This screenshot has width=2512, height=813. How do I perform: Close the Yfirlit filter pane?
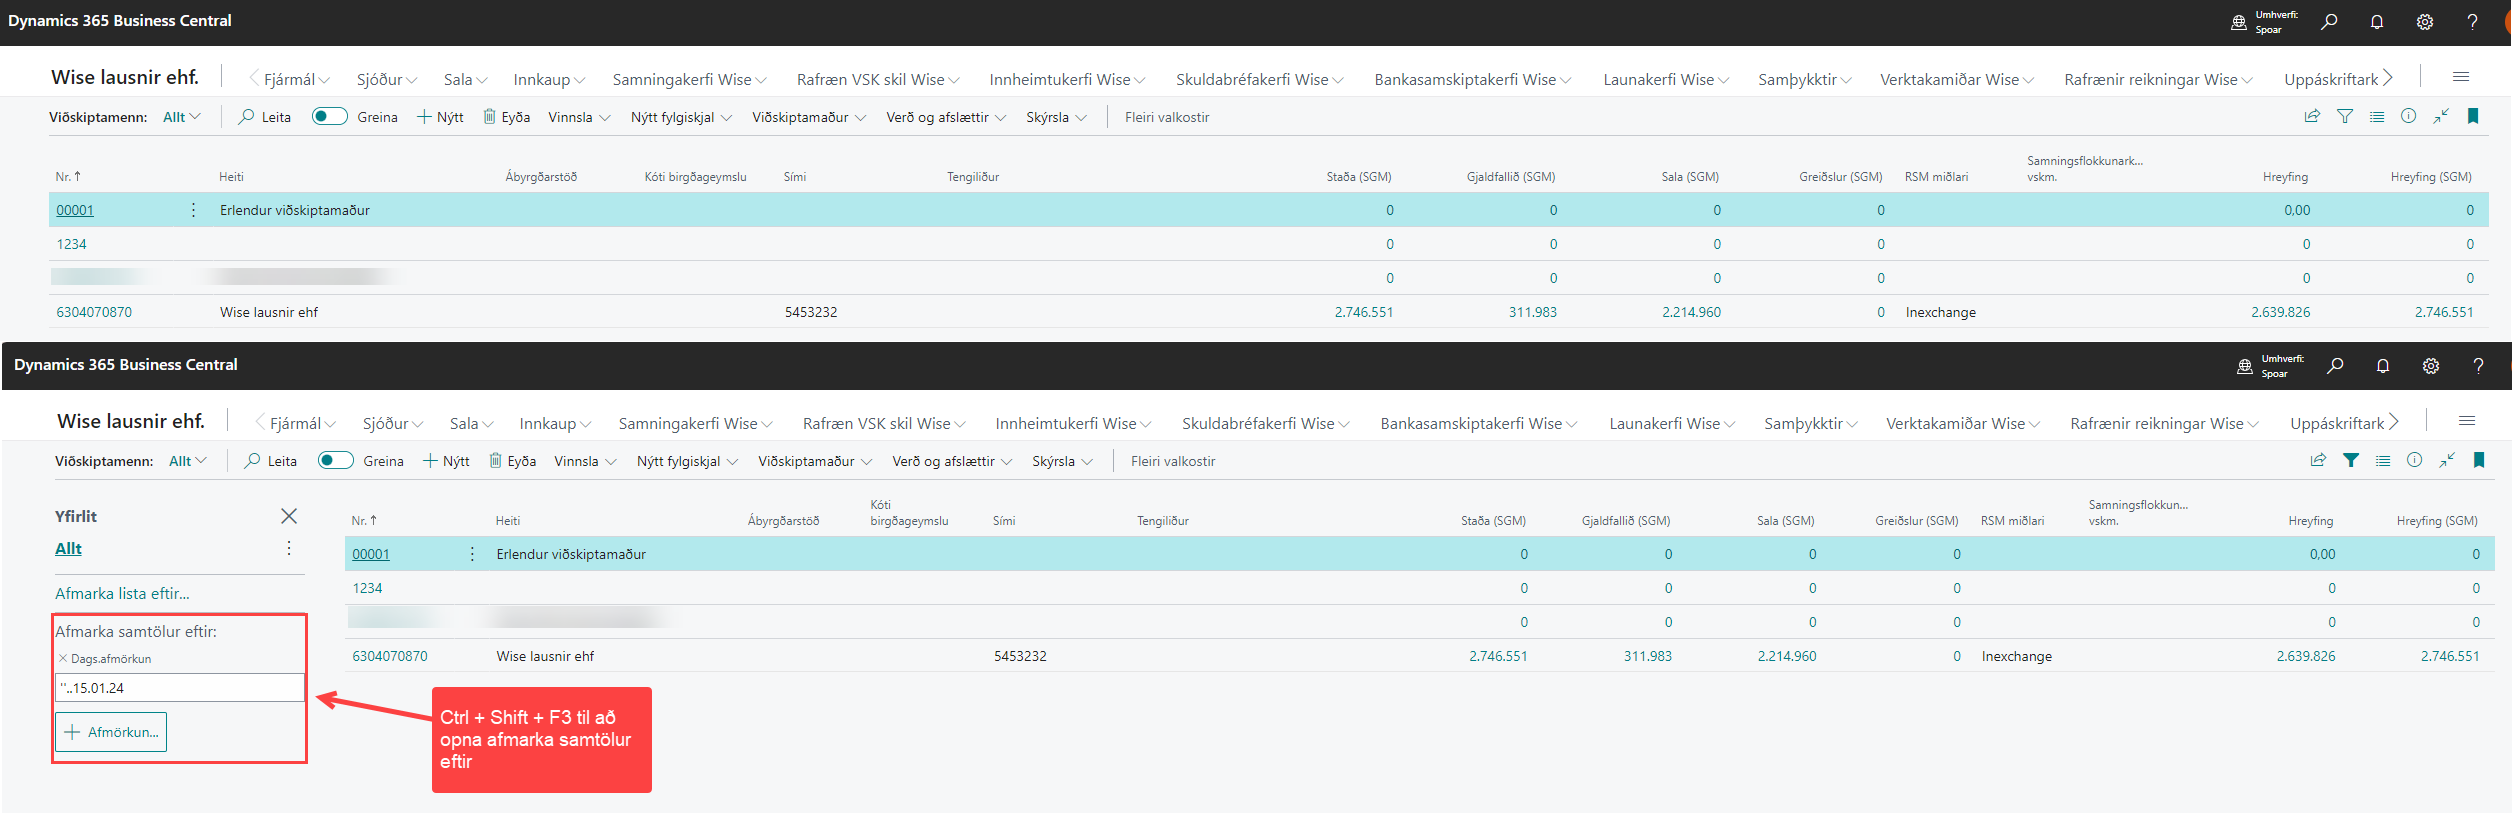click(x=289, y=516)
